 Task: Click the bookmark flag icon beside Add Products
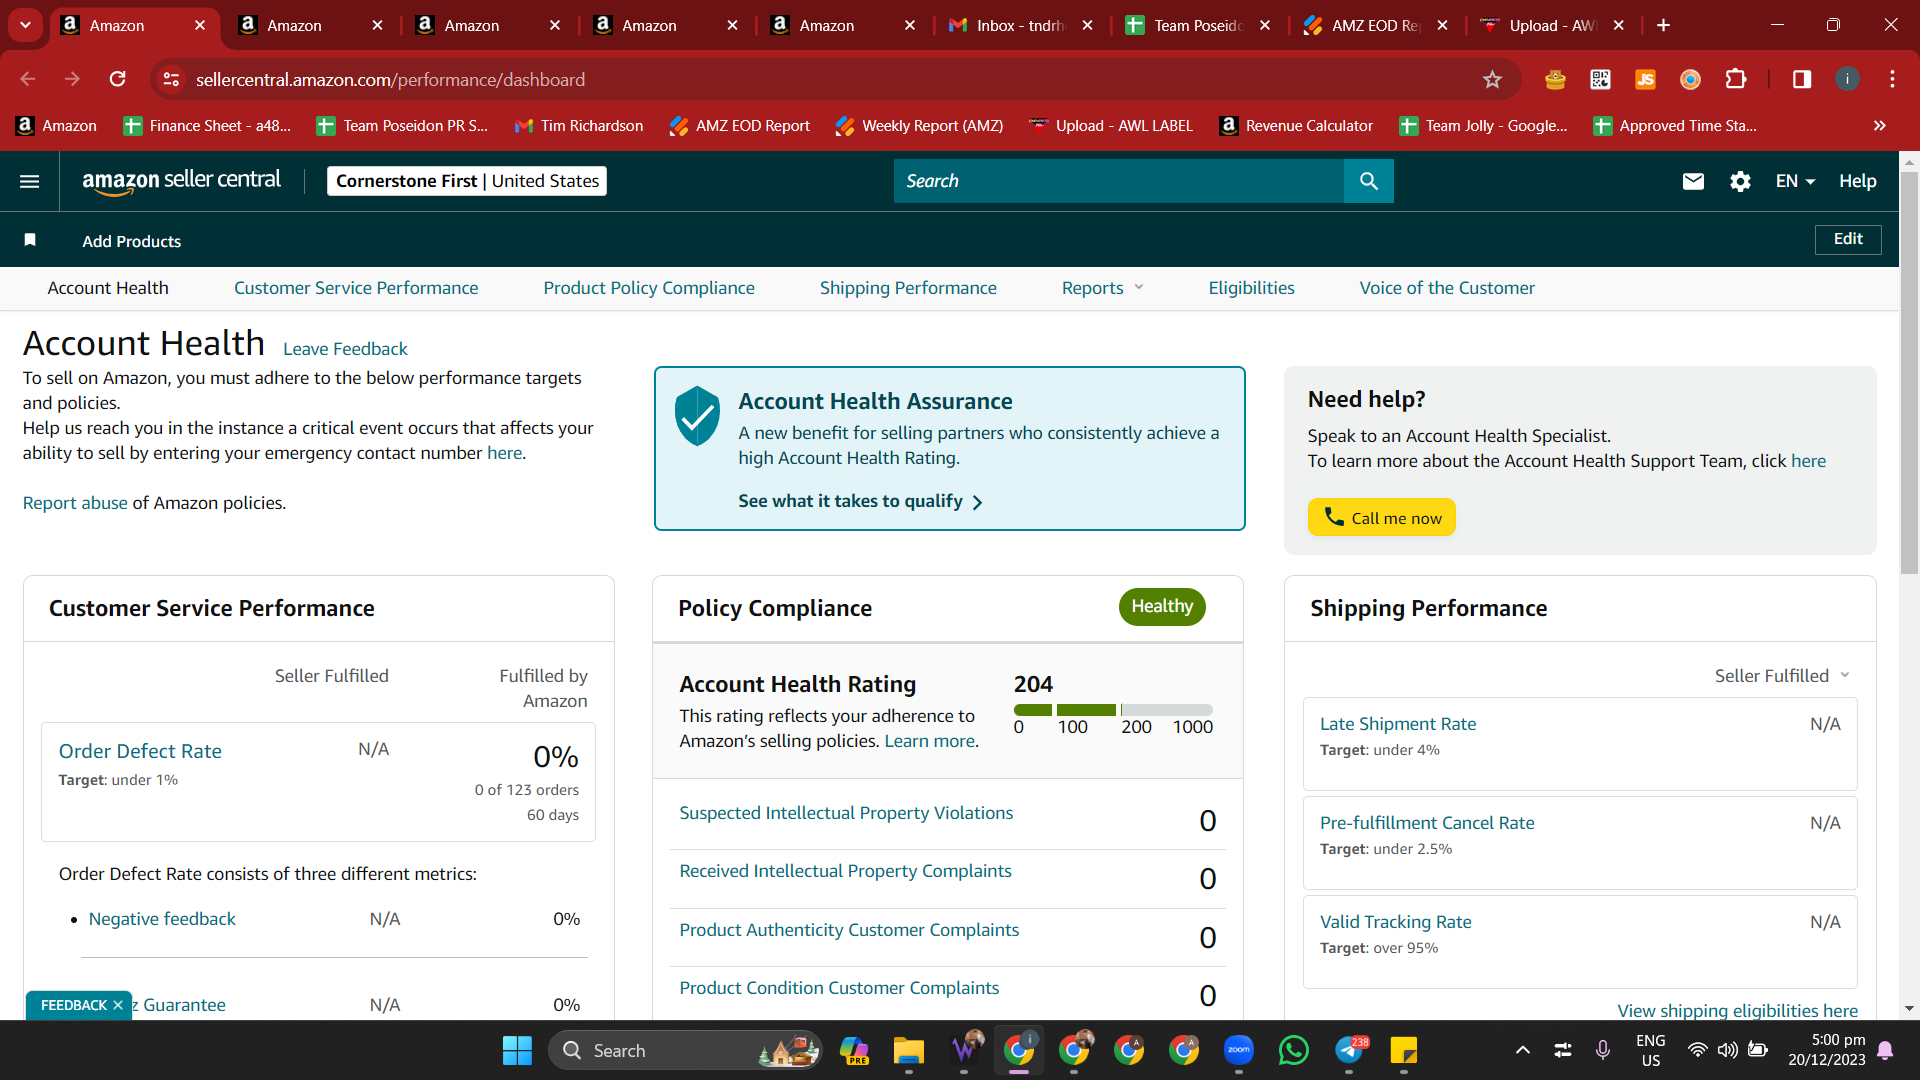click(30, 240)
